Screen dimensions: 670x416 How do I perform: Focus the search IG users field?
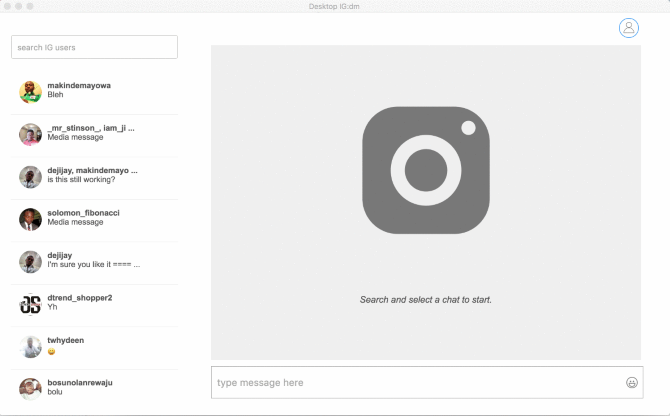coord(94,47)
